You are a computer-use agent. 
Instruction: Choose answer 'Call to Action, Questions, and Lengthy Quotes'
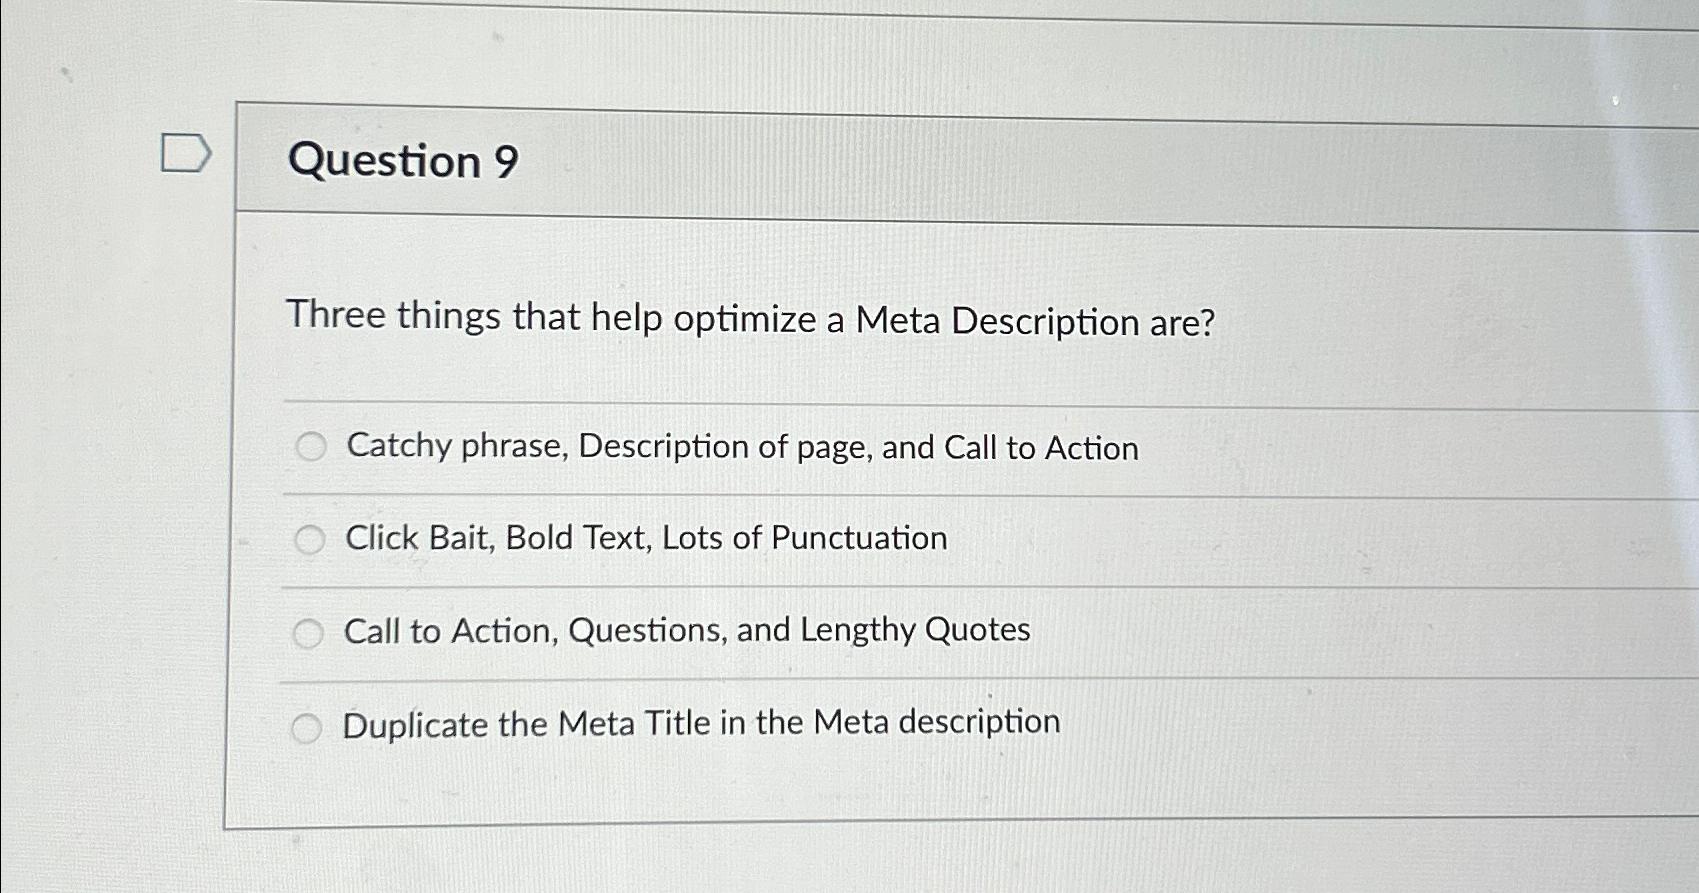[687, 631]
